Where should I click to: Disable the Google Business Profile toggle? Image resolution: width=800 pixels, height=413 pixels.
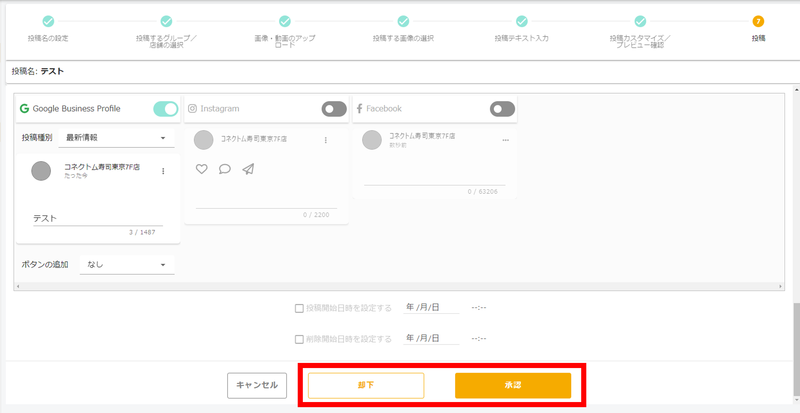pos(165,109)
